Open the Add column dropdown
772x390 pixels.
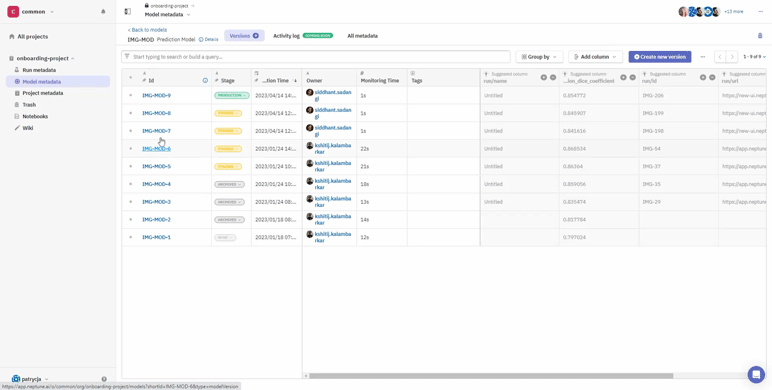(x=595, y=57)
